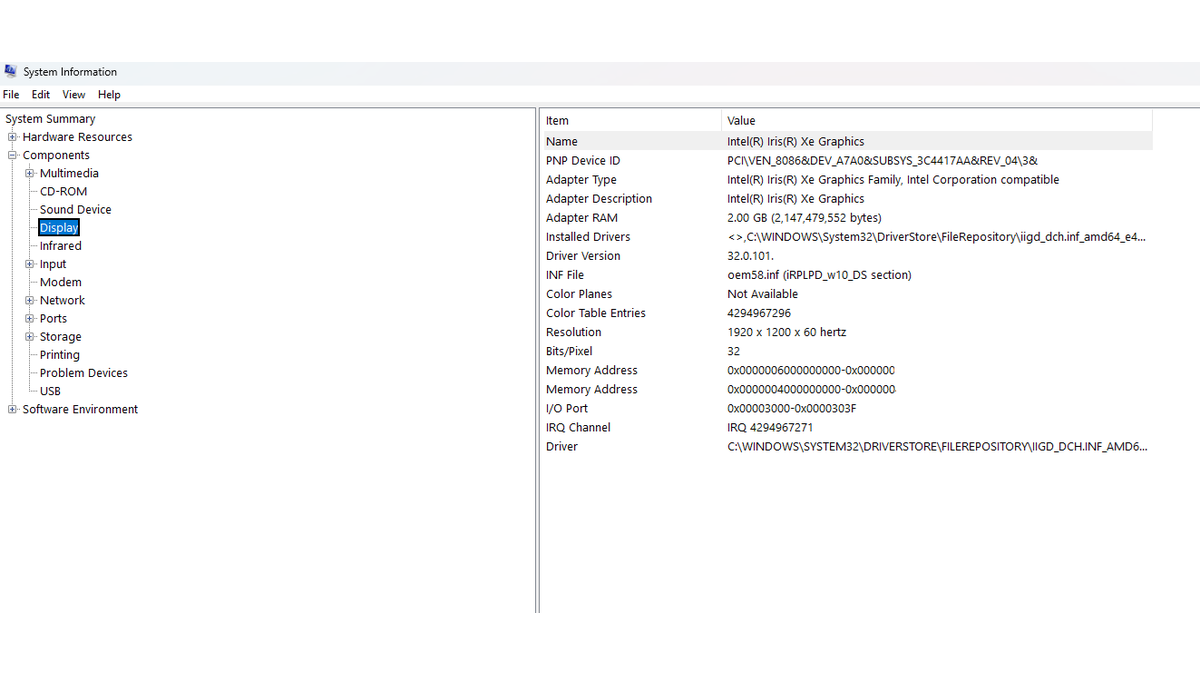Viewport: 1200px width, 675px height.
Task: Open the Edit menu
Action: (40, 95)
